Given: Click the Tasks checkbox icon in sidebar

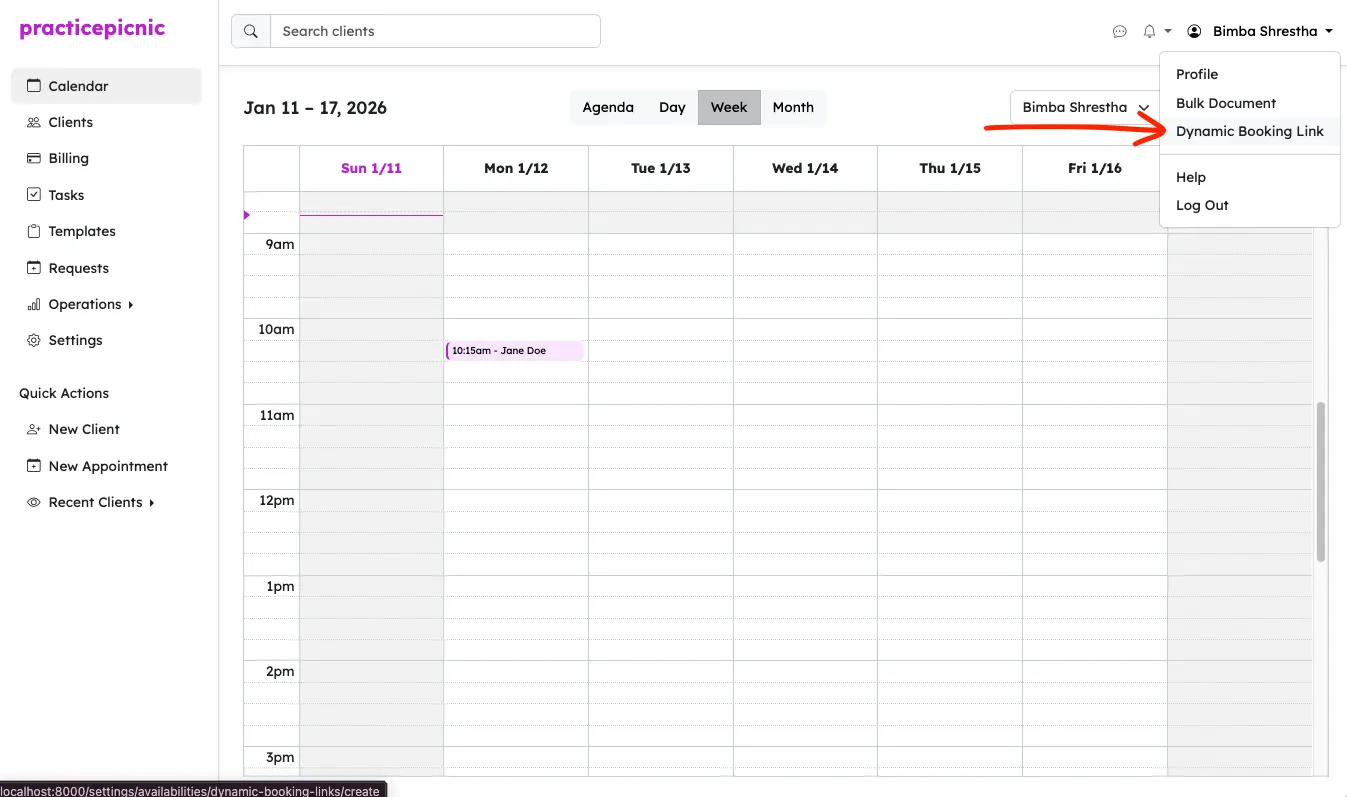Looking at the screenshot, I should click(34, 195).
